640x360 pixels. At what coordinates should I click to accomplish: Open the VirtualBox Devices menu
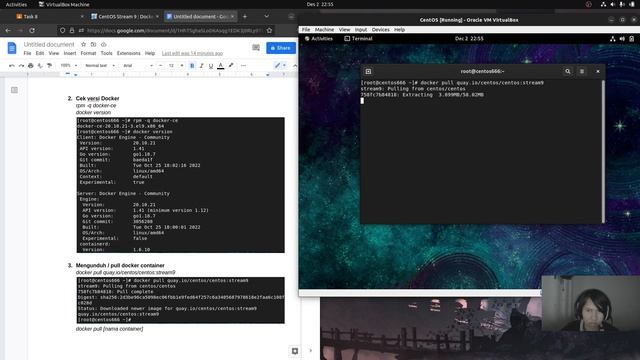click(380, 30)
